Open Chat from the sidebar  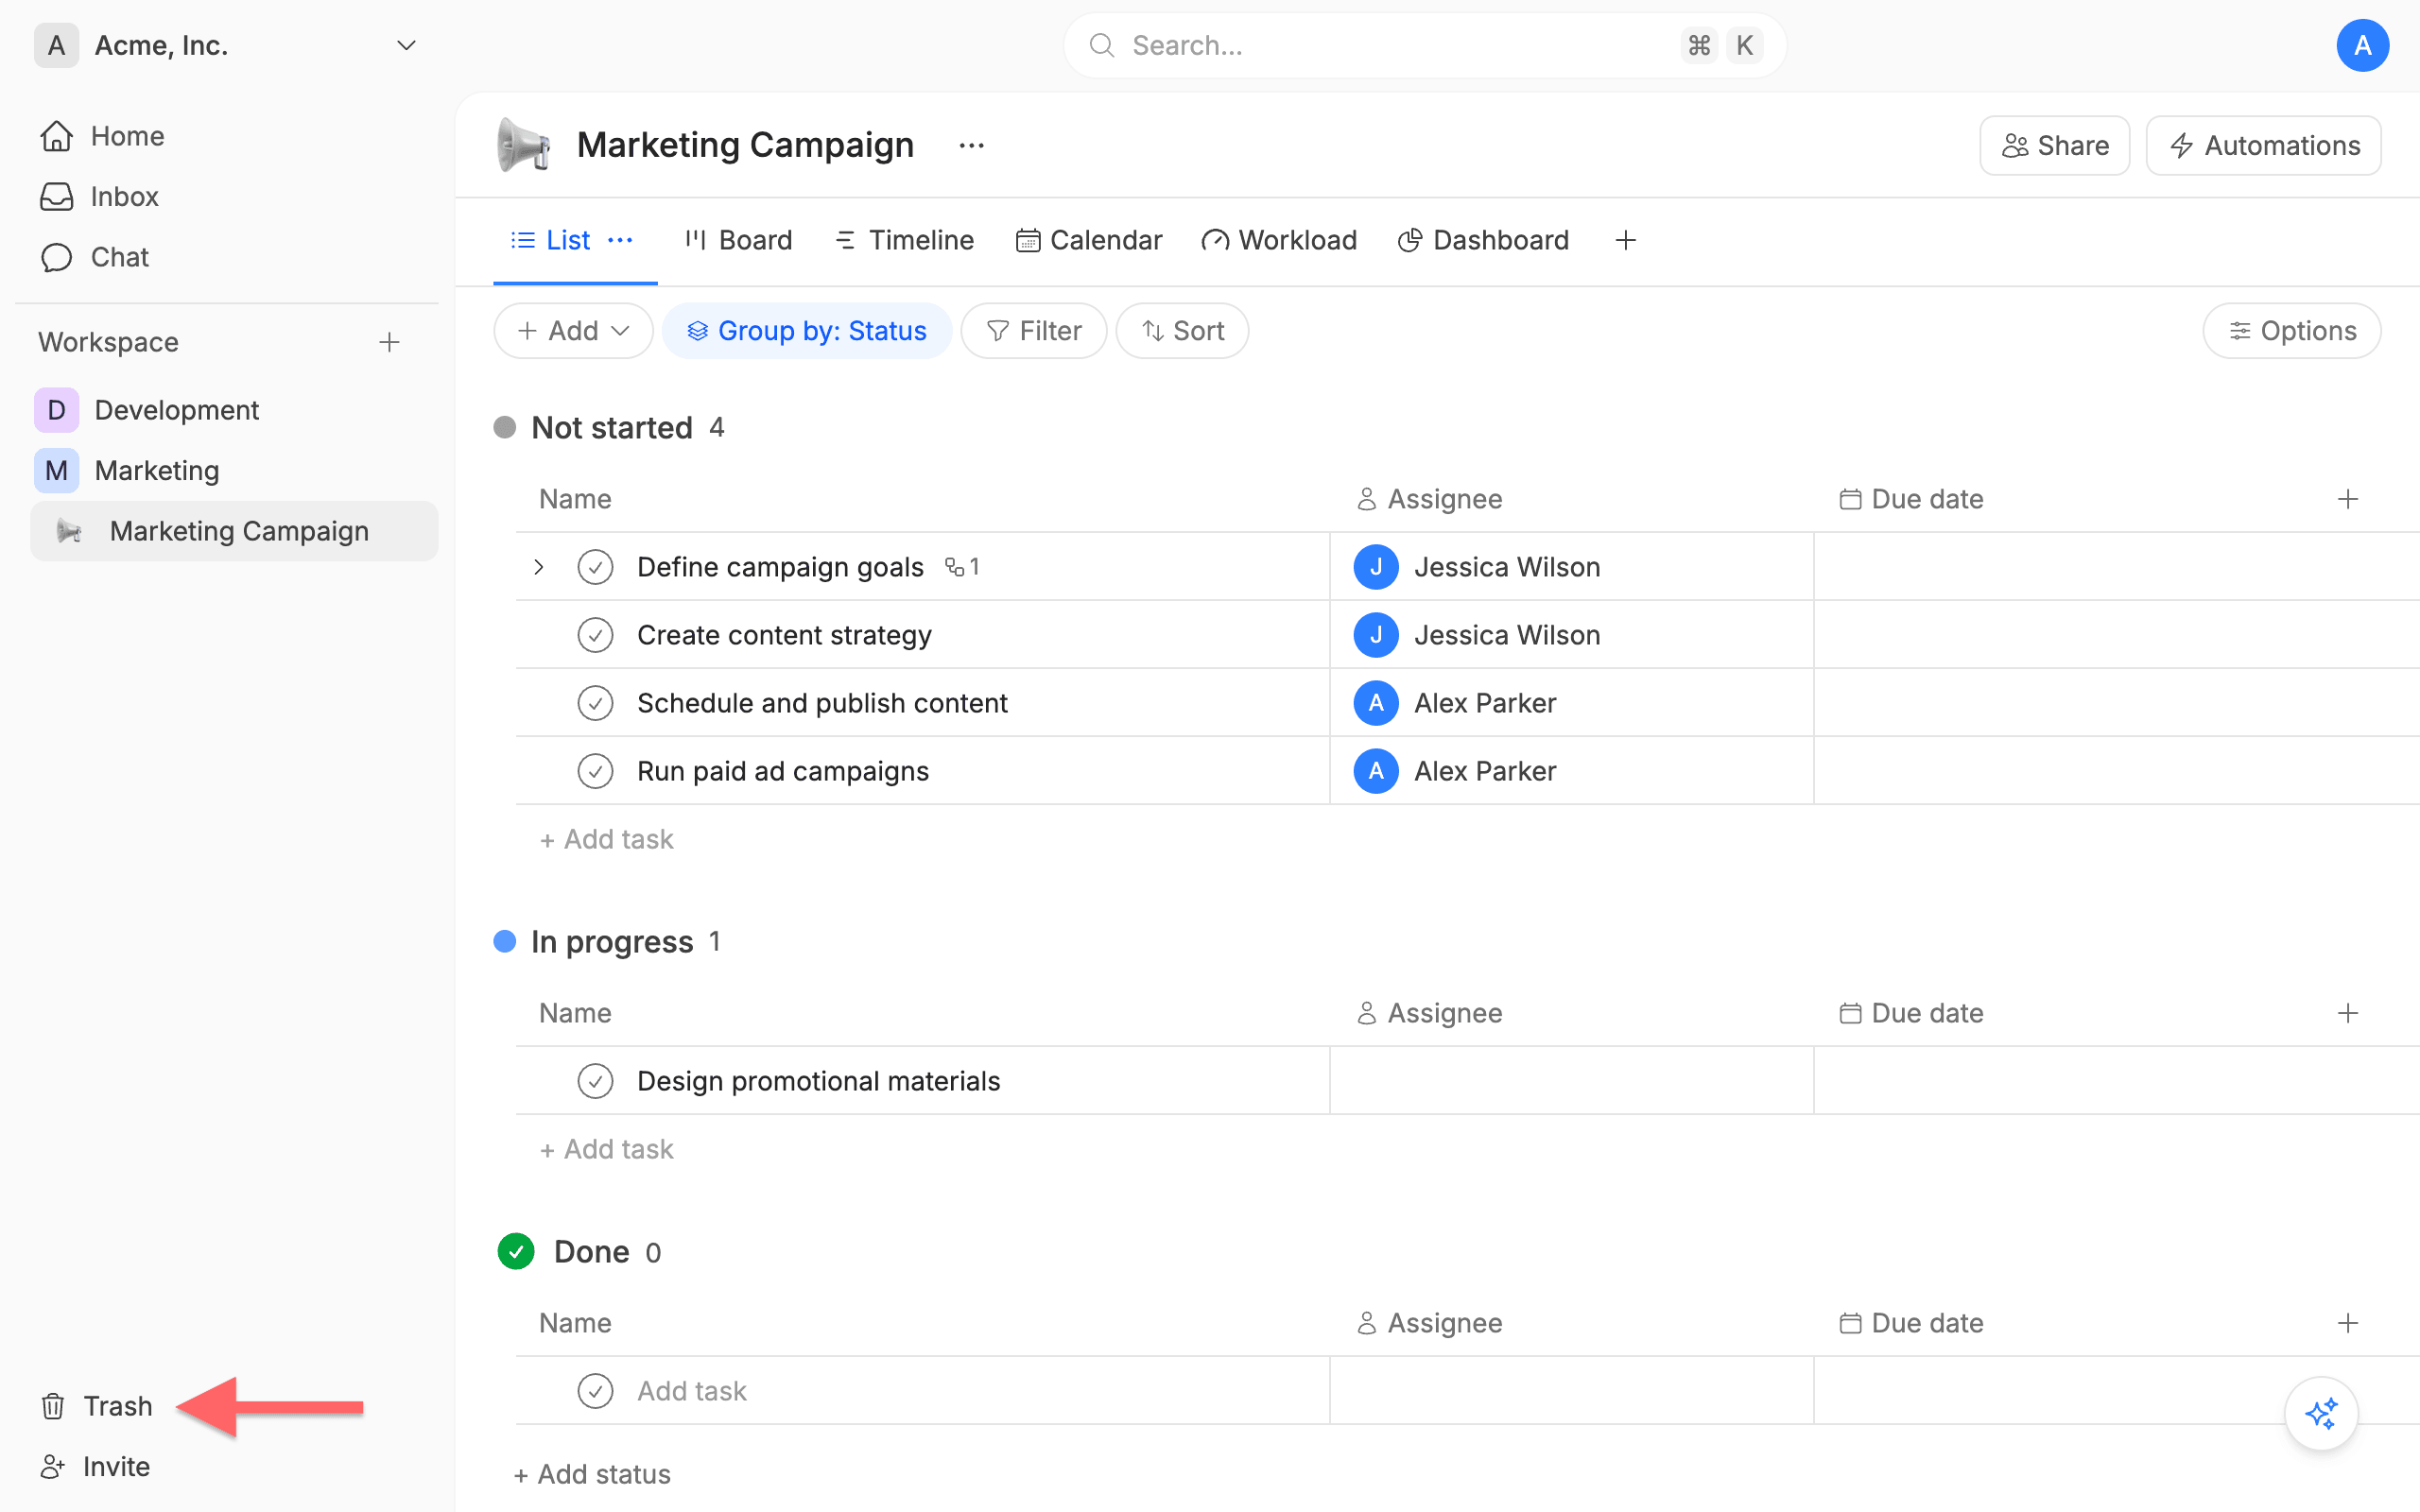pos(94,257)
